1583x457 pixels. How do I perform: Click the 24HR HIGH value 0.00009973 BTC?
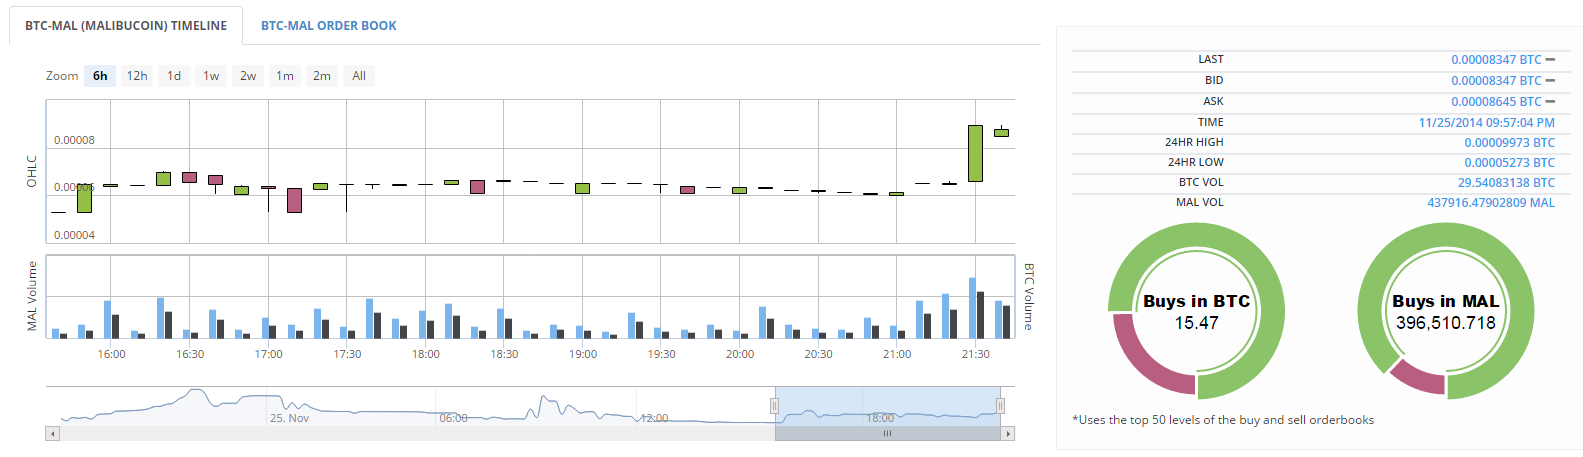(x=1509, y=143)
